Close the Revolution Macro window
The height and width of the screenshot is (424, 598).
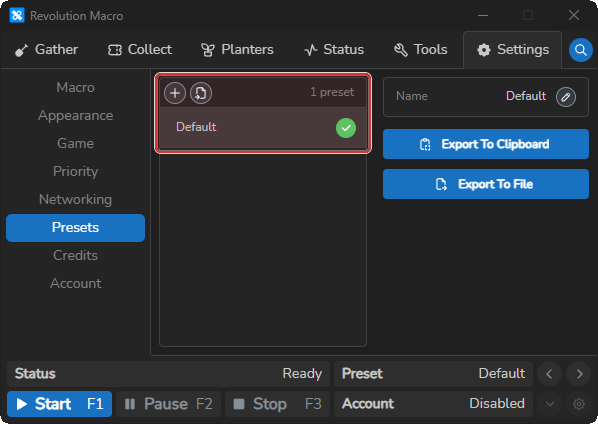tap(574, 16)
